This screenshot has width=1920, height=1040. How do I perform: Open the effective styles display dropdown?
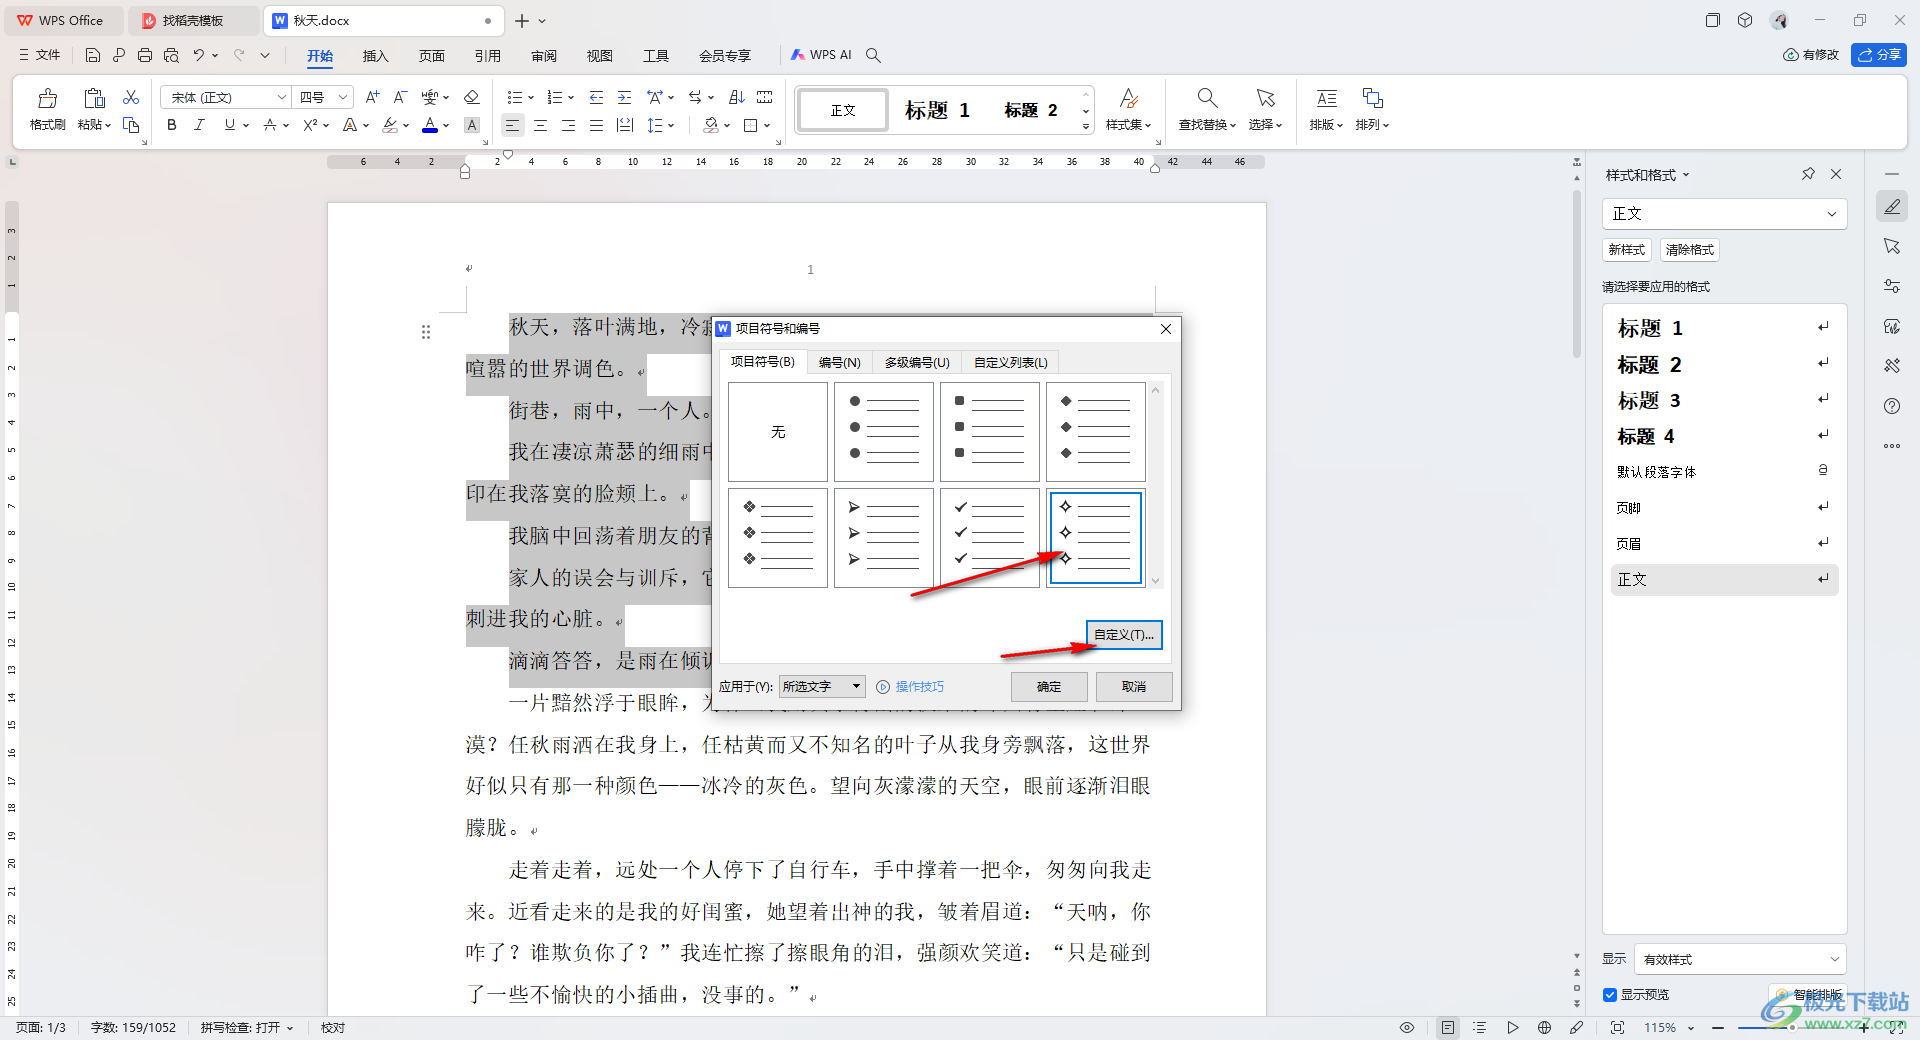[x=1739, y=959]
